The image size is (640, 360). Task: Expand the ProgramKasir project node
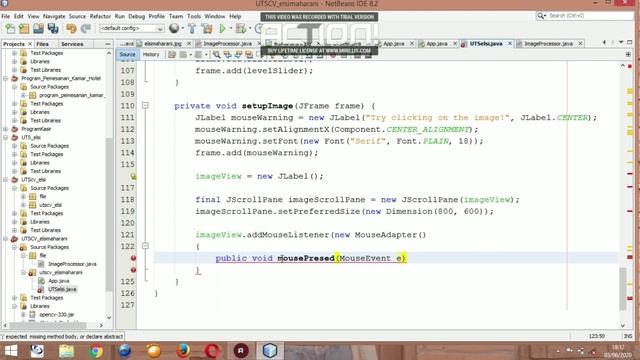[6, 129]
